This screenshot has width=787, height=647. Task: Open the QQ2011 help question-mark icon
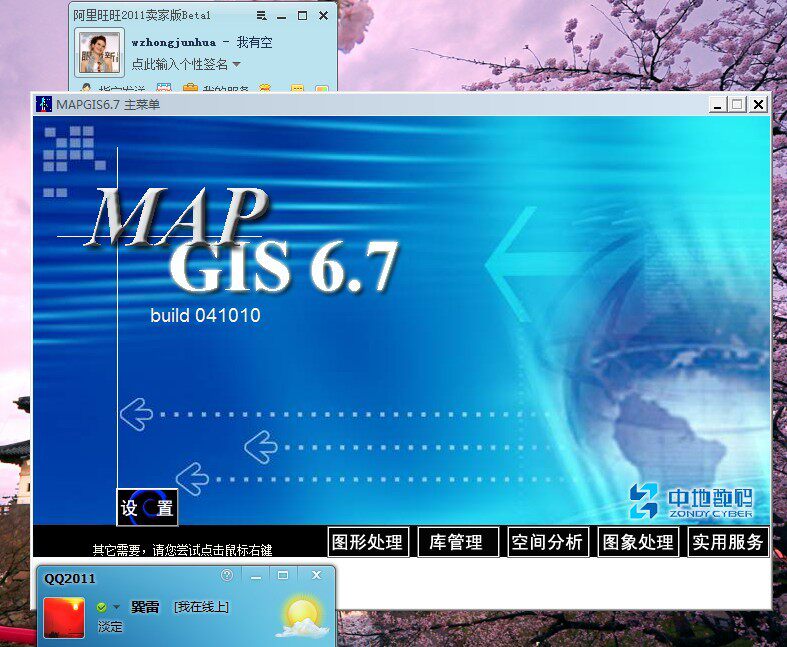click(x=227, y=575)
